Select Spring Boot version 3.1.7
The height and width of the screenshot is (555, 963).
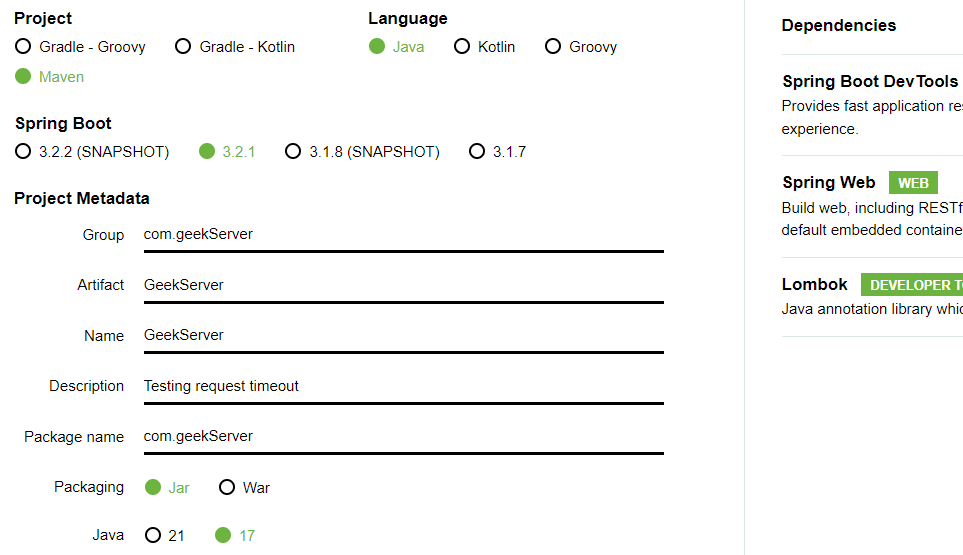(477, 152)
